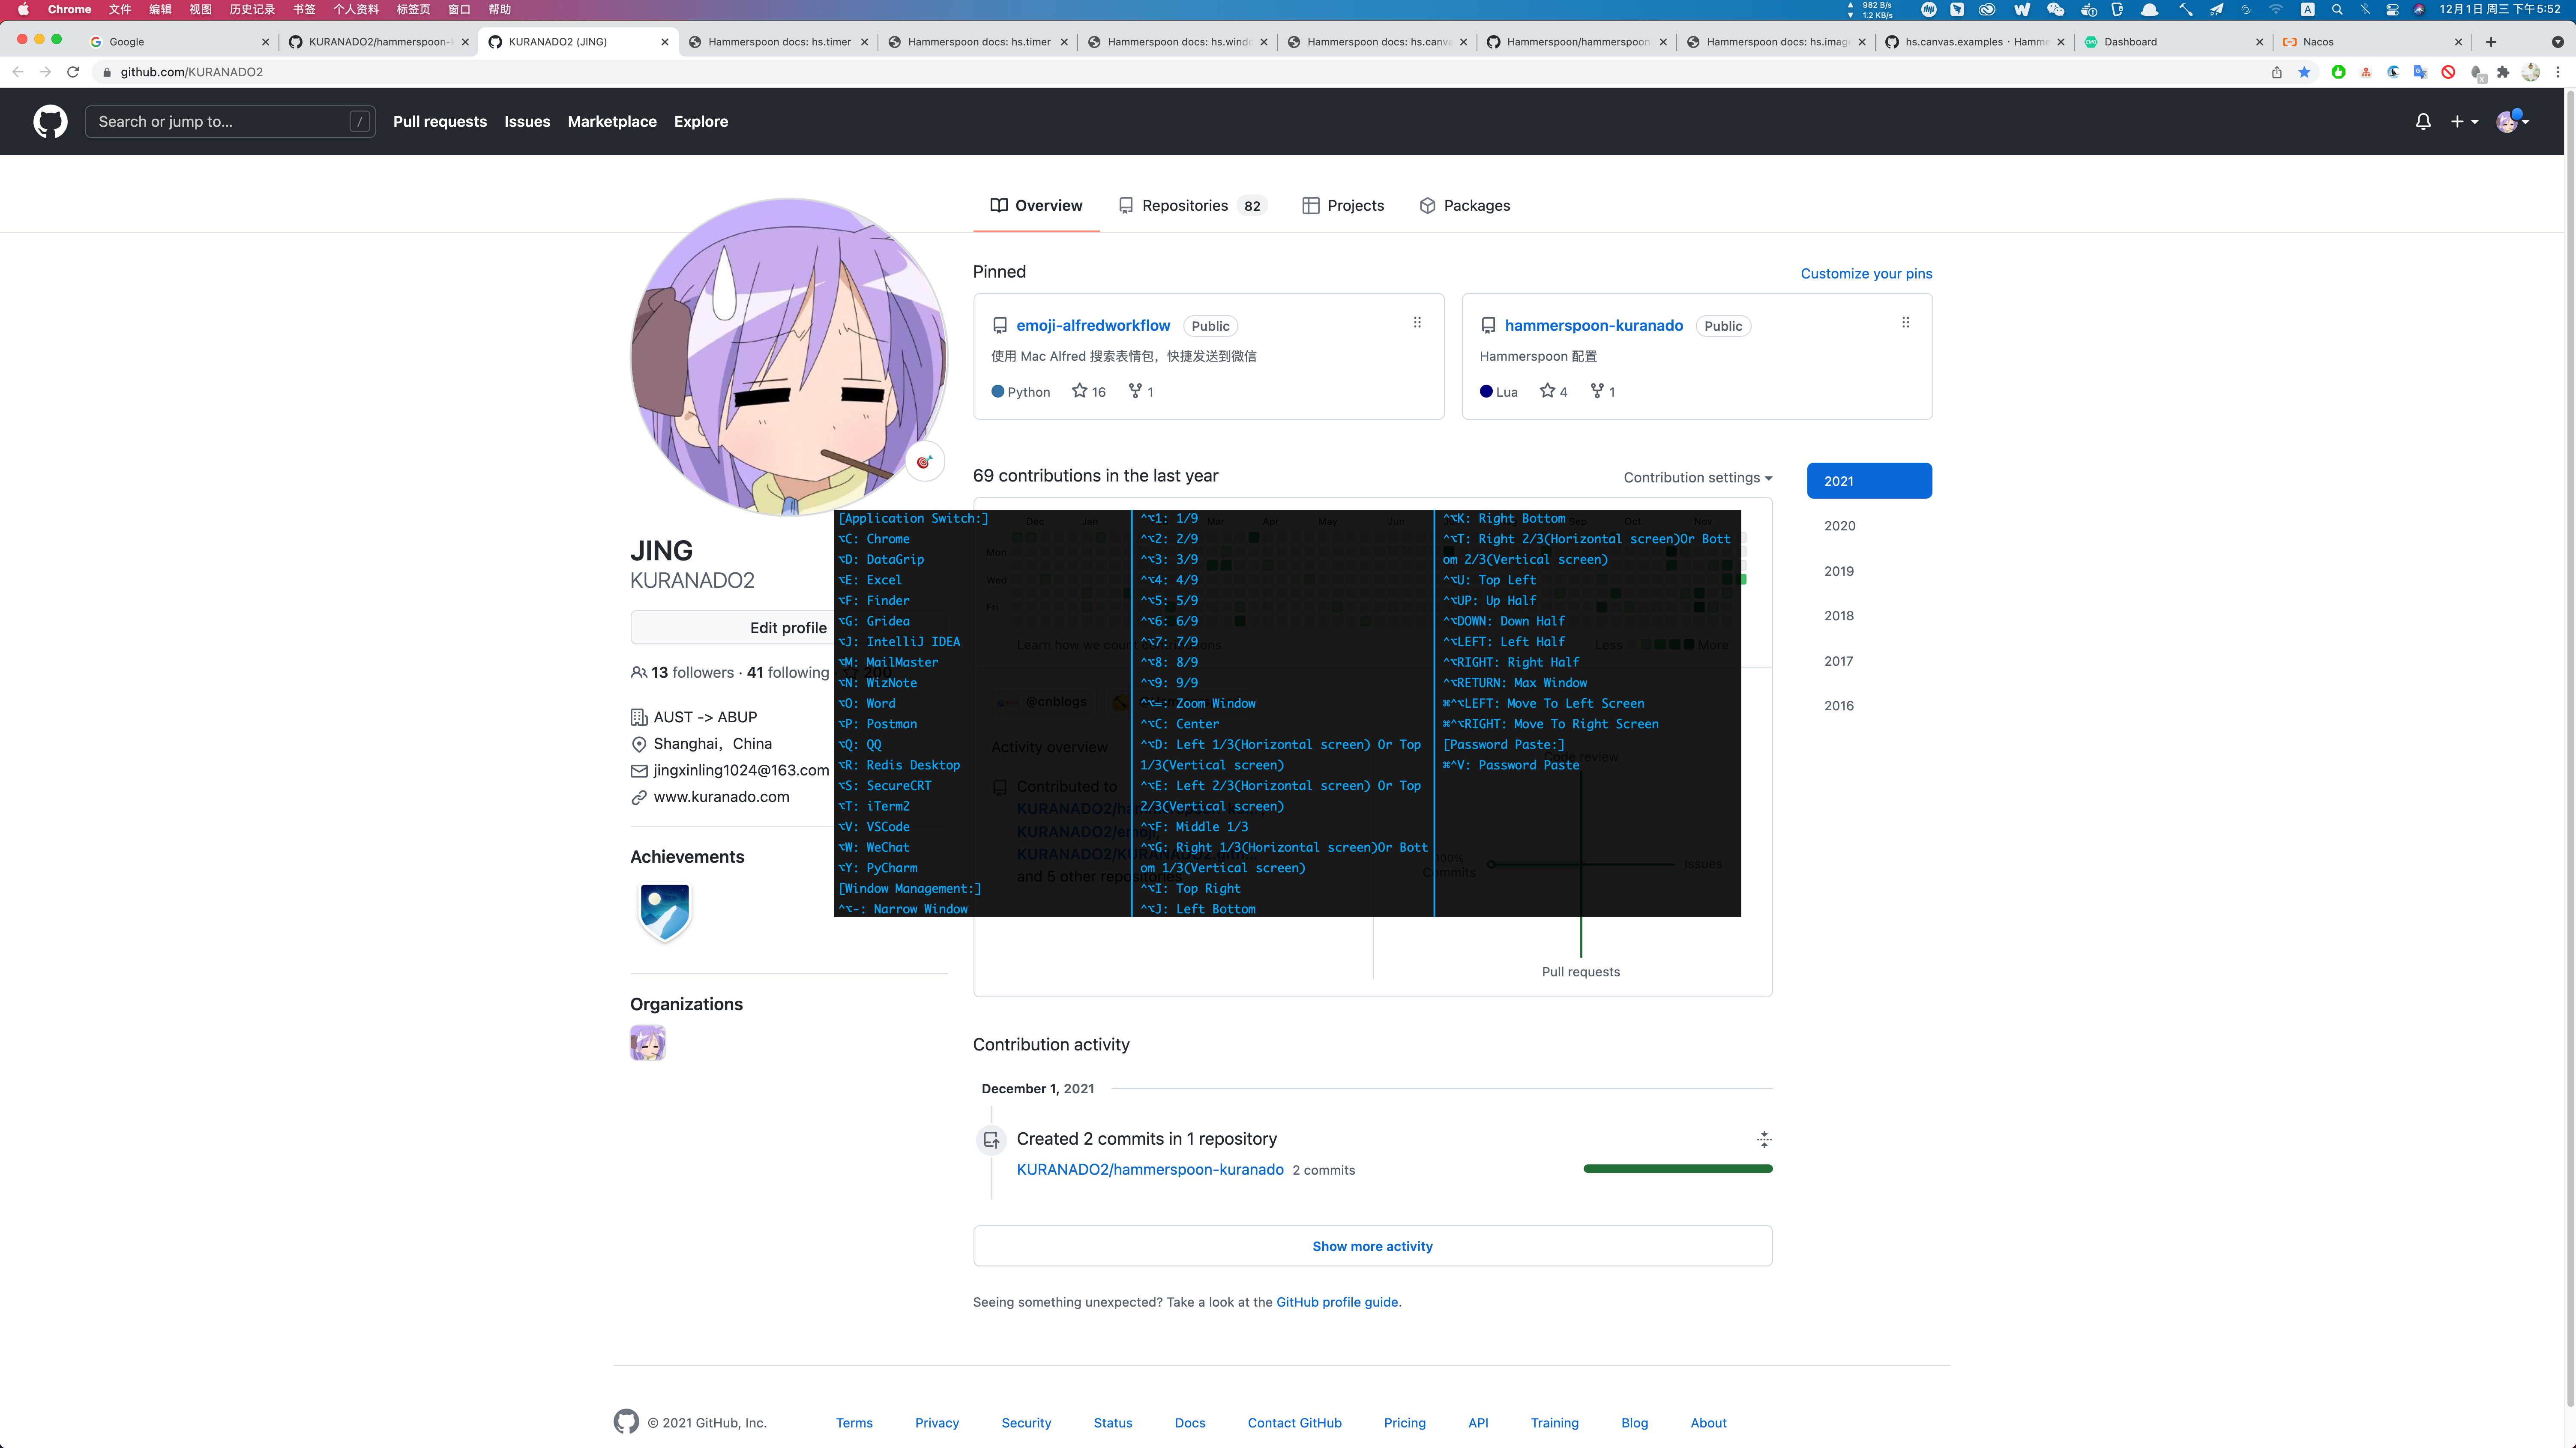Open the plus create-new dropdown
This screenshot has width=2576, height=1448.
tap(2463, 121)
